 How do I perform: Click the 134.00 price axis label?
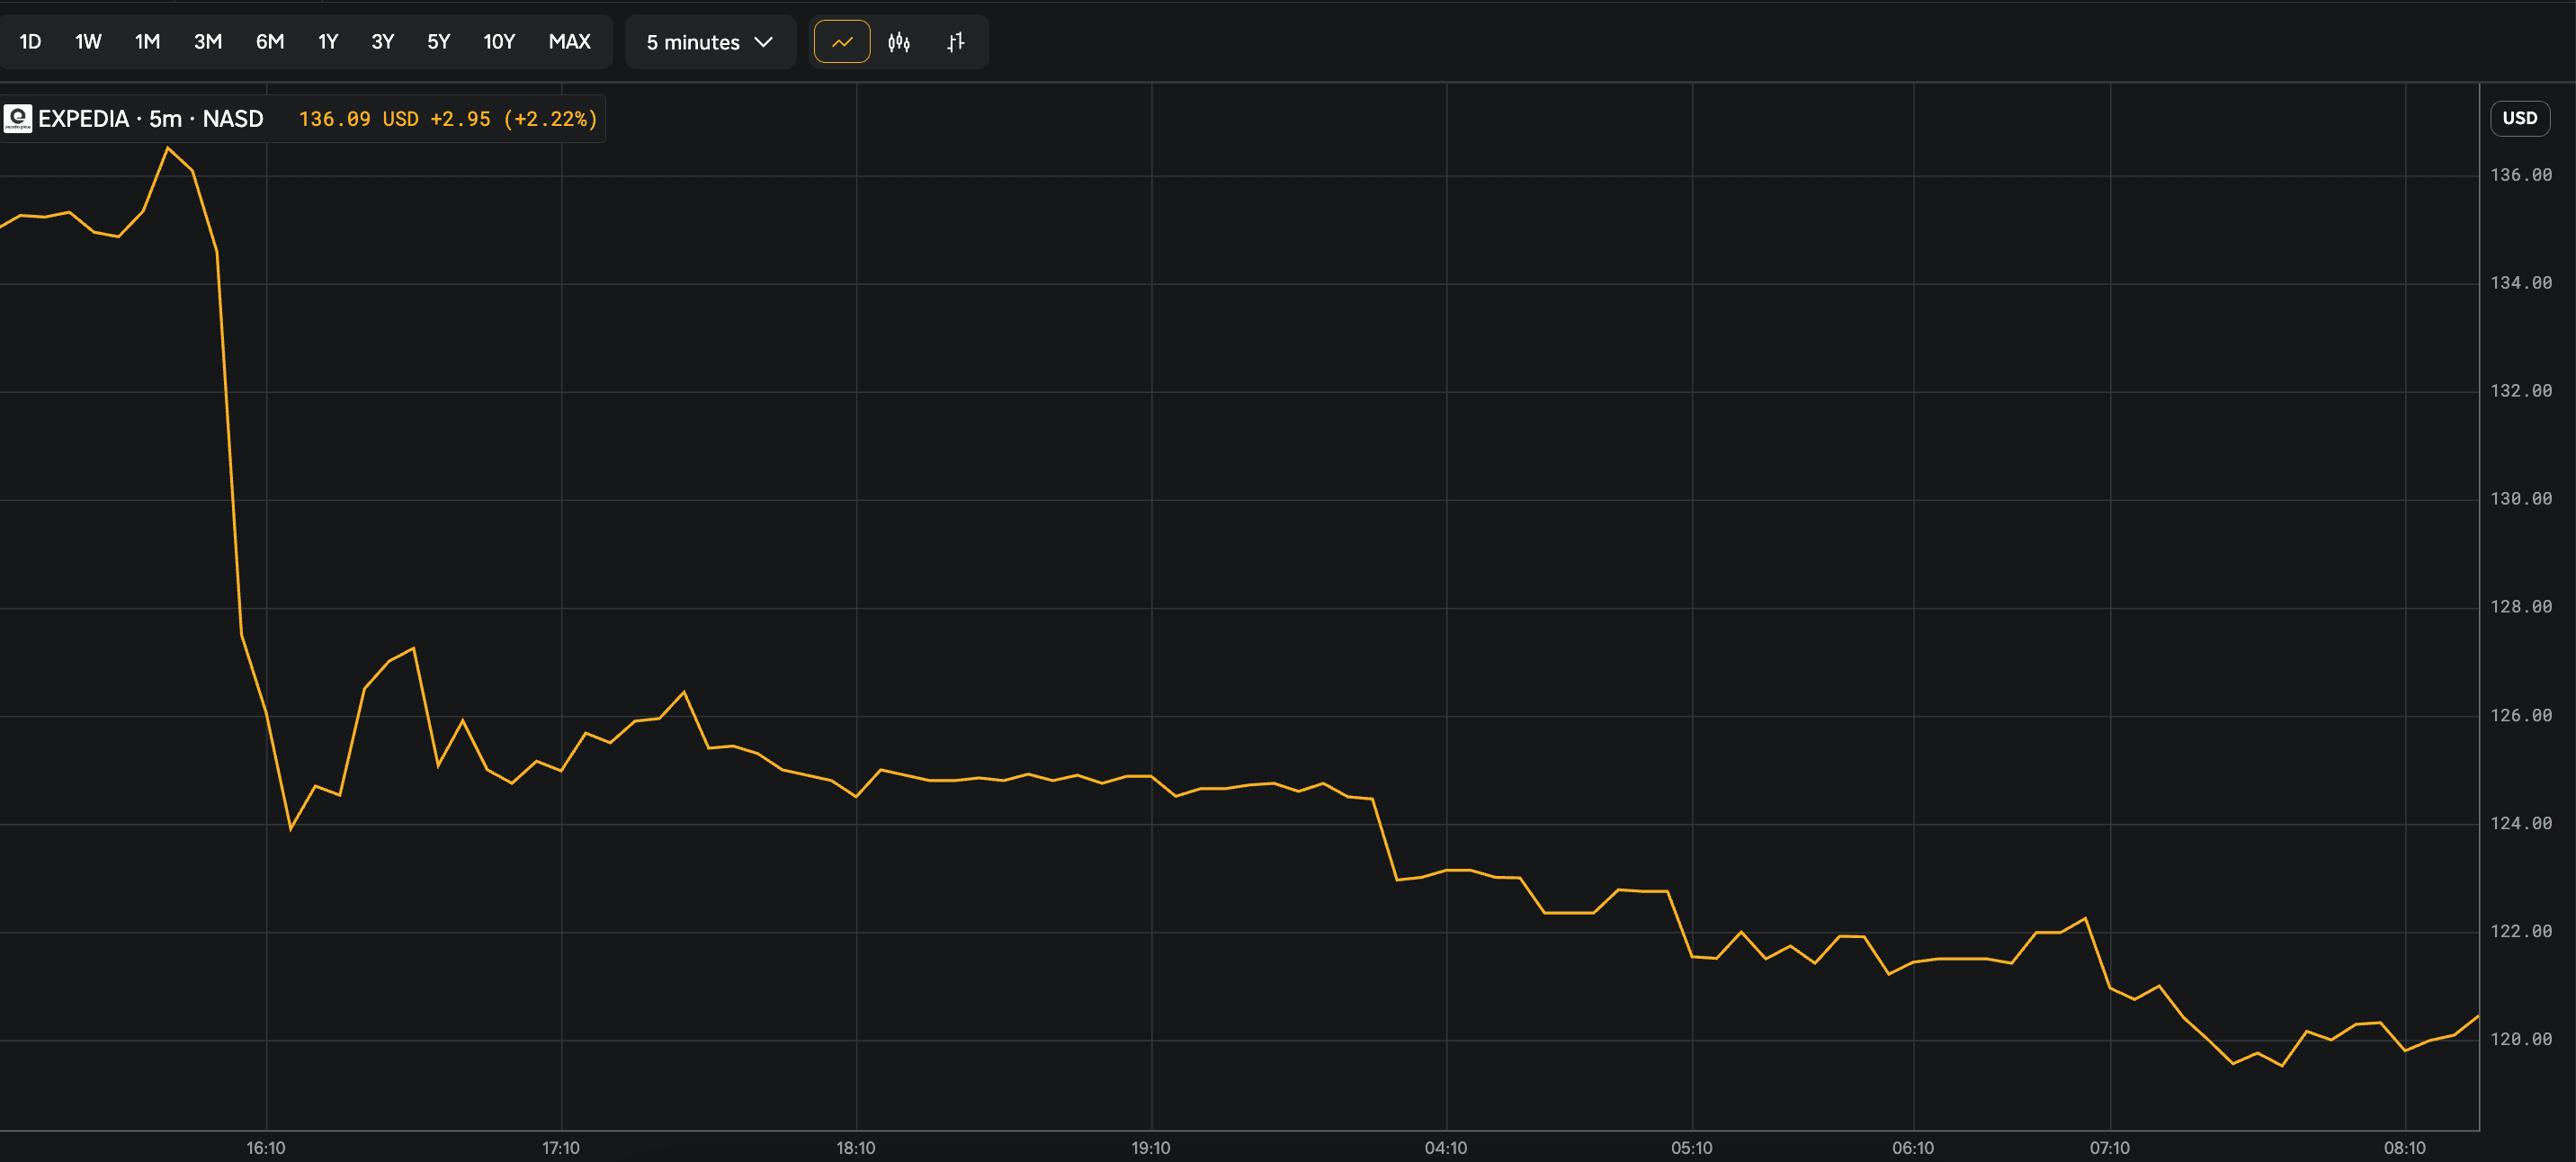[x=2521, y=283]
